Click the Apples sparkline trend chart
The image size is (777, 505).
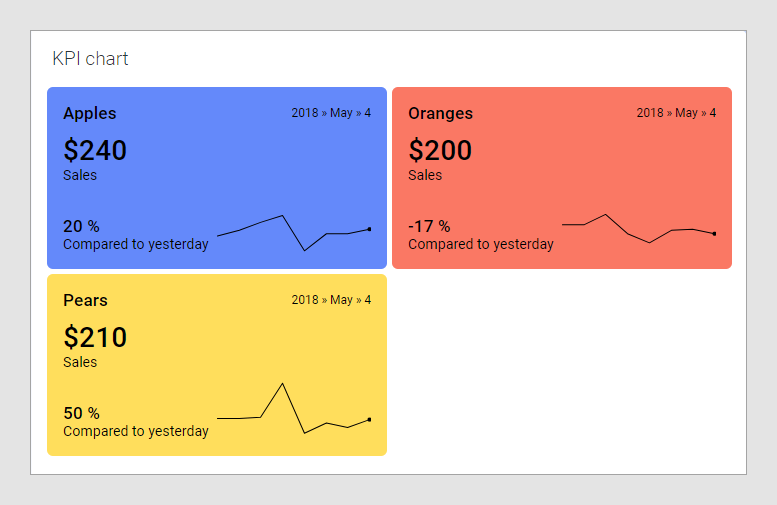coord(294,232)
